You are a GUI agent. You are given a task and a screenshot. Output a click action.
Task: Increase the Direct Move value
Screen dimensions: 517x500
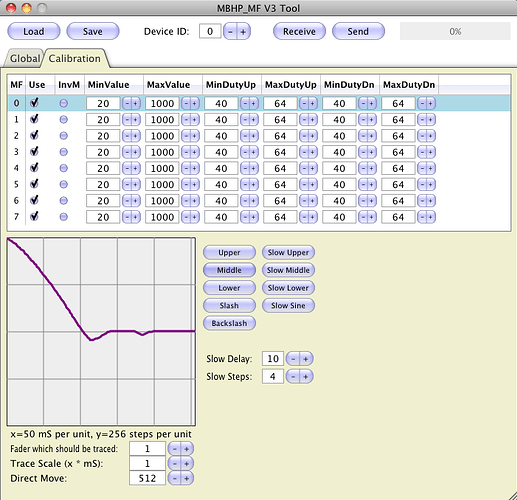187,479
